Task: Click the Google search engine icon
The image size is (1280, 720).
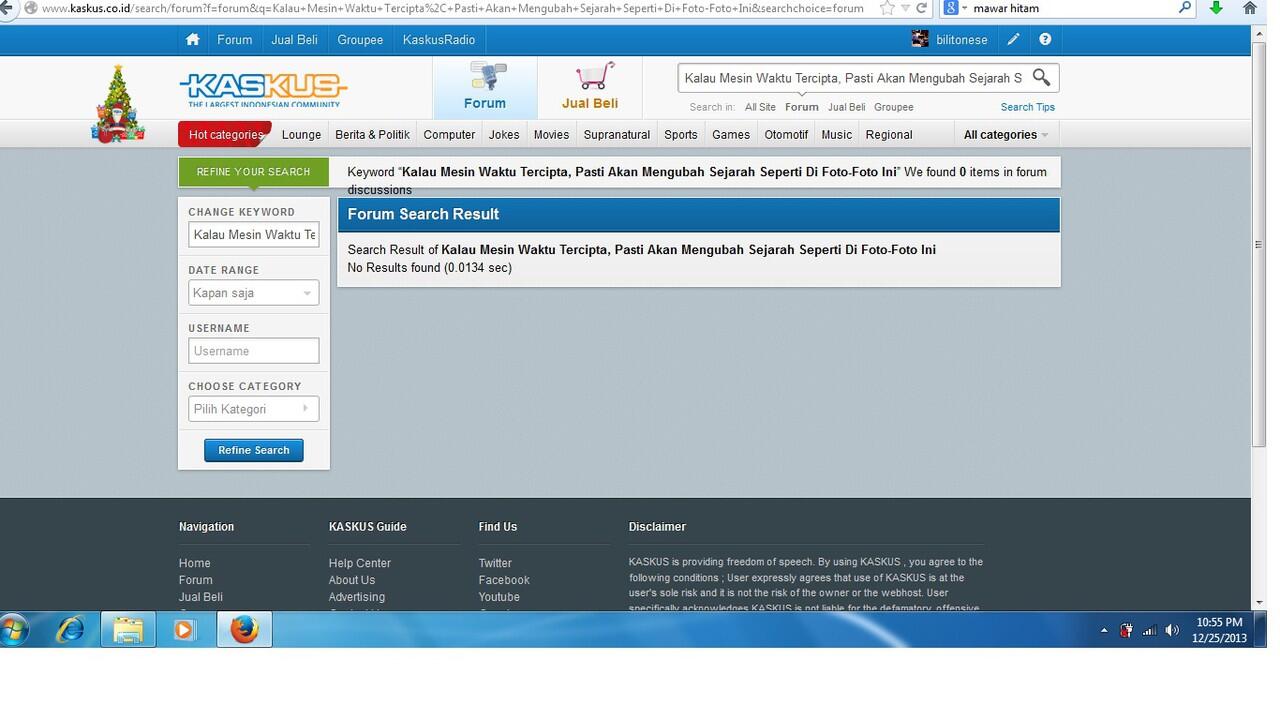Action: pyautogui.click(x=950, y=8)
